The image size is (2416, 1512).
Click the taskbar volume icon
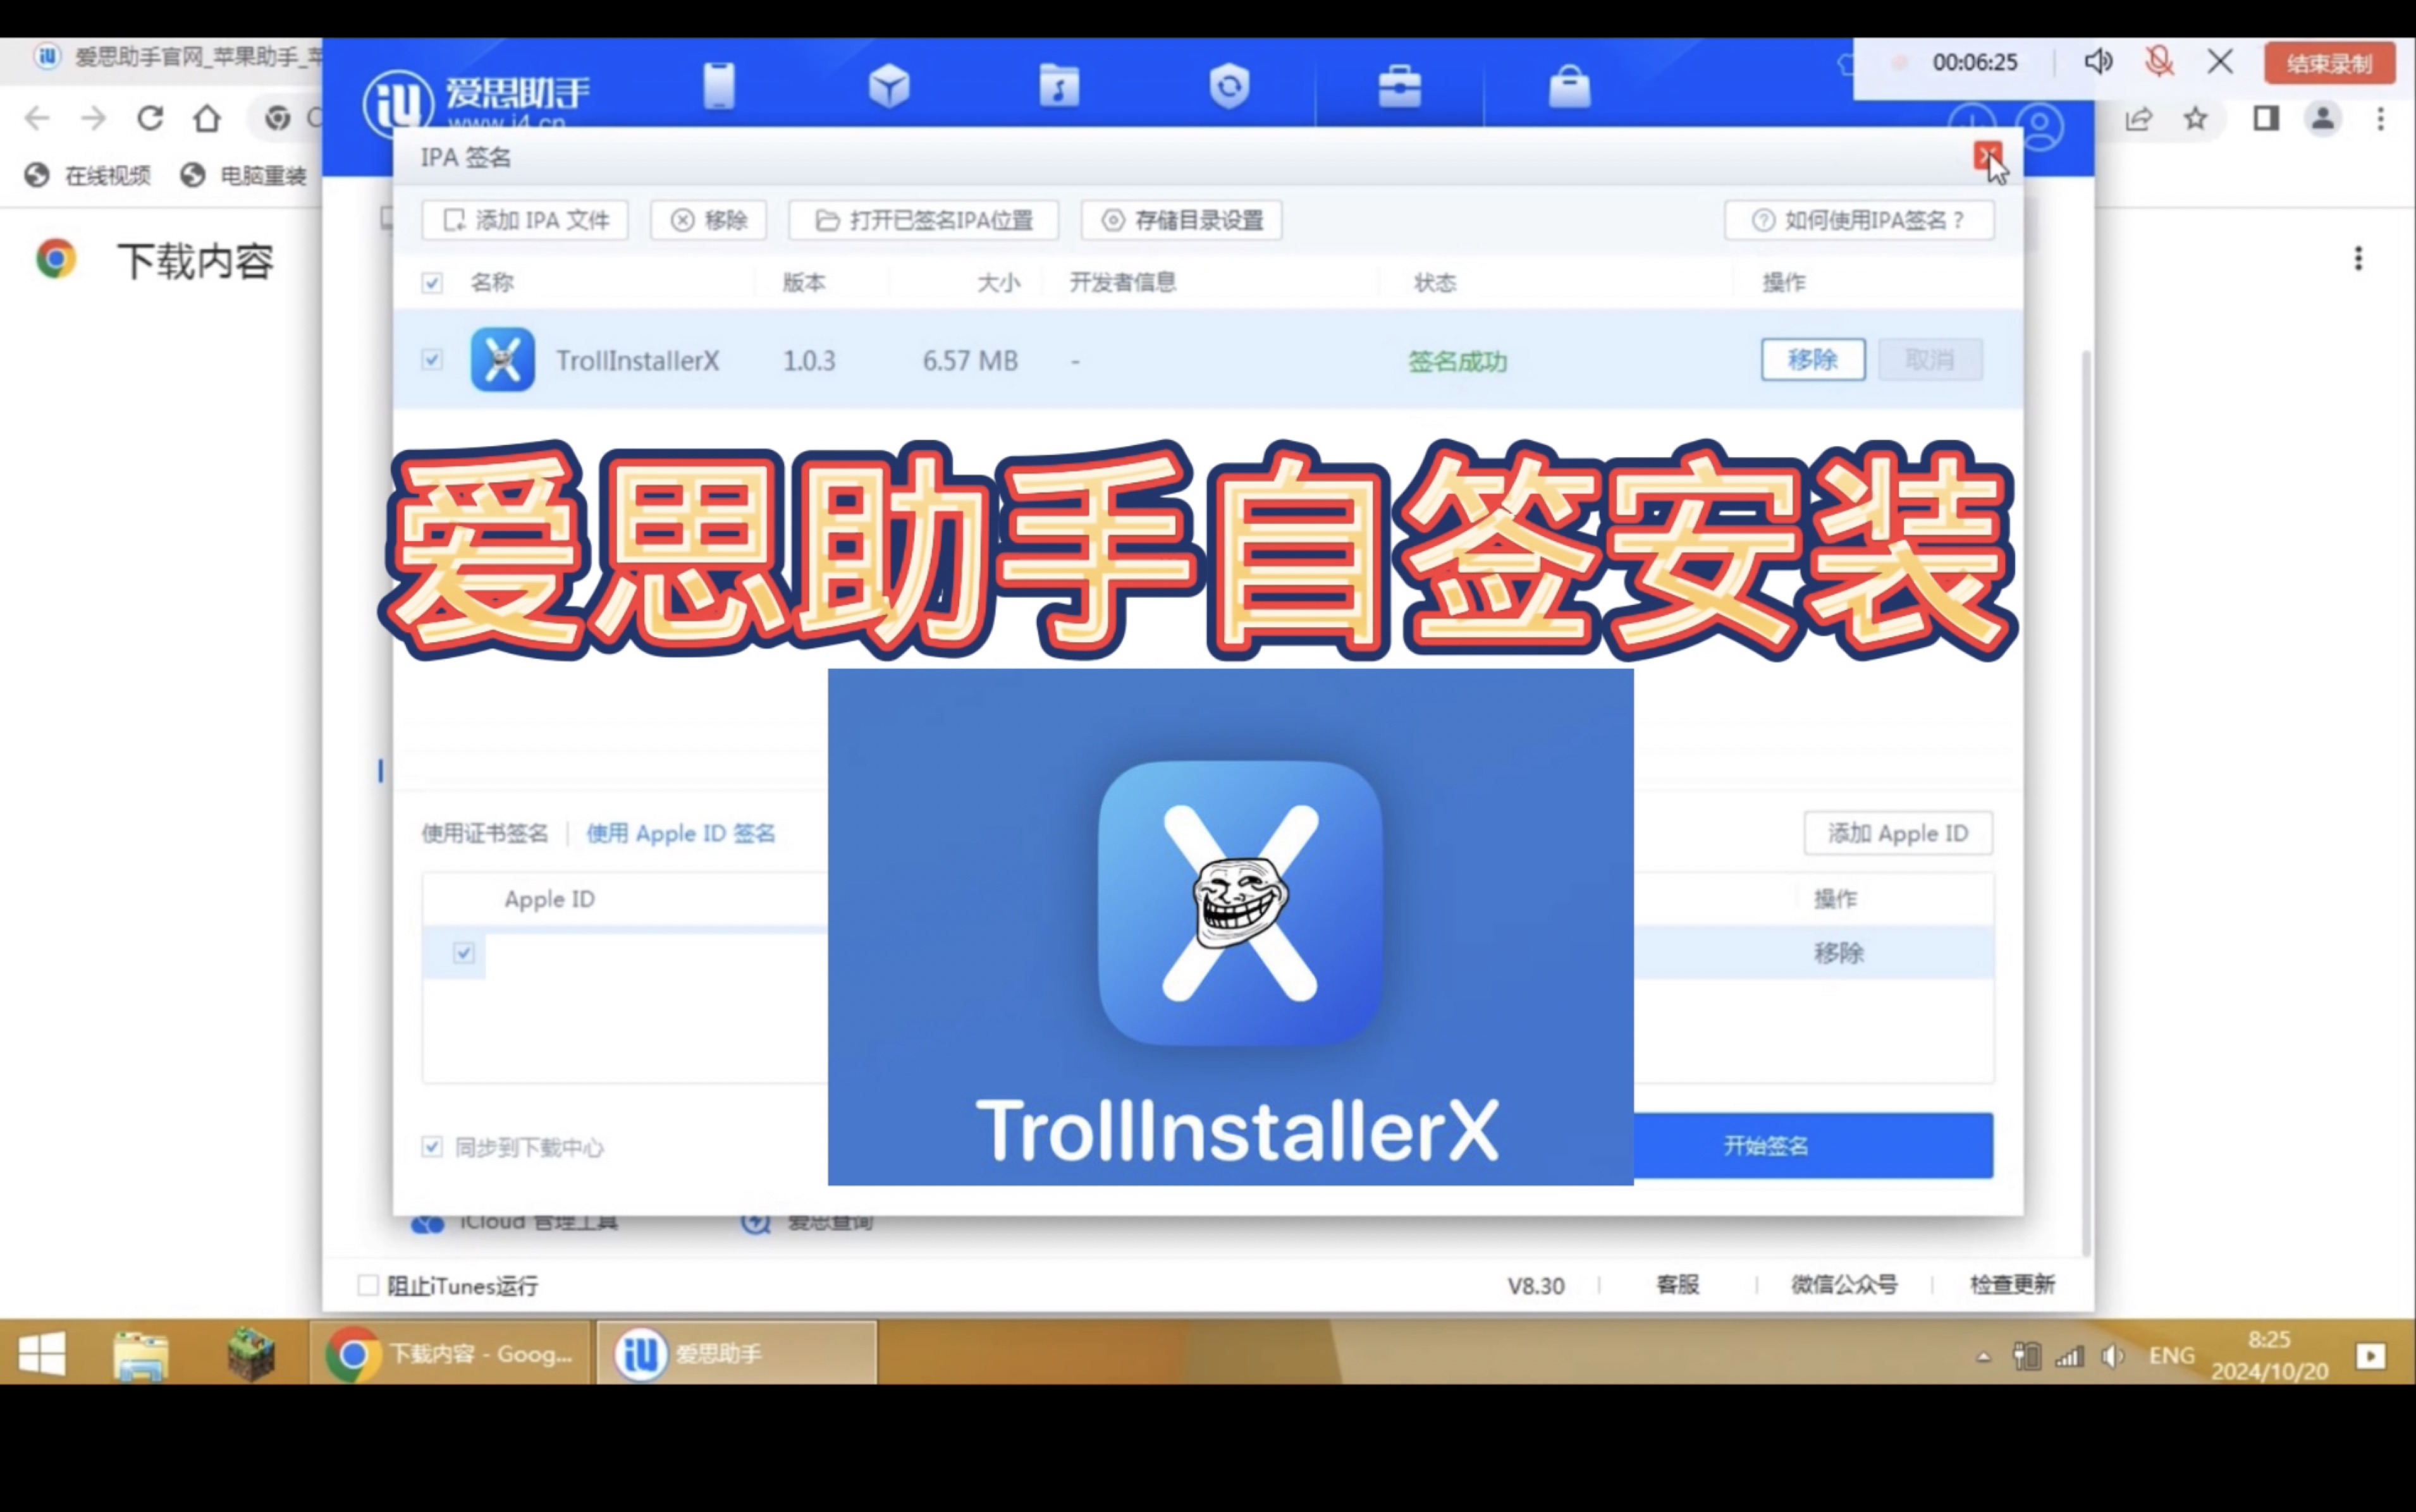tap(2113, 1357)
